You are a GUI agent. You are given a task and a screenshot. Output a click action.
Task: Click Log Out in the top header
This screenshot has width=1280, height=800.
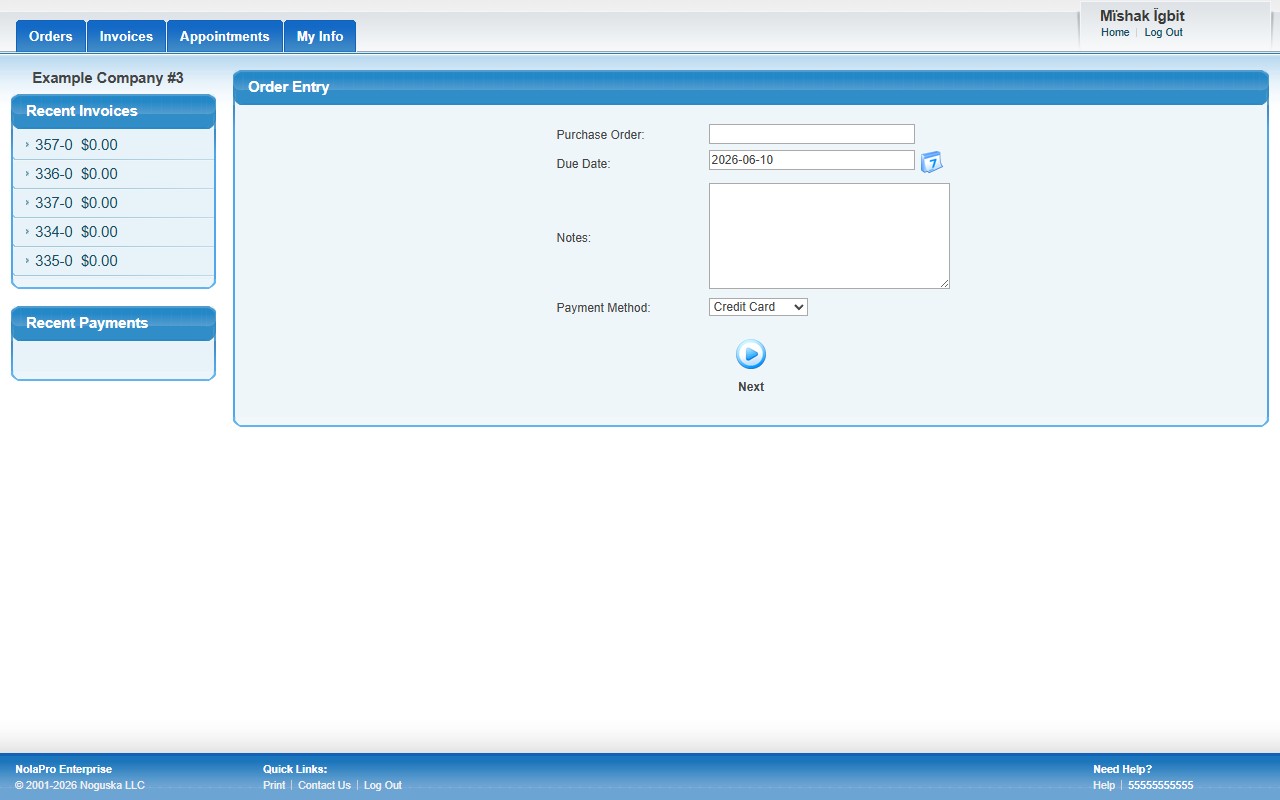click(1163, 32)
